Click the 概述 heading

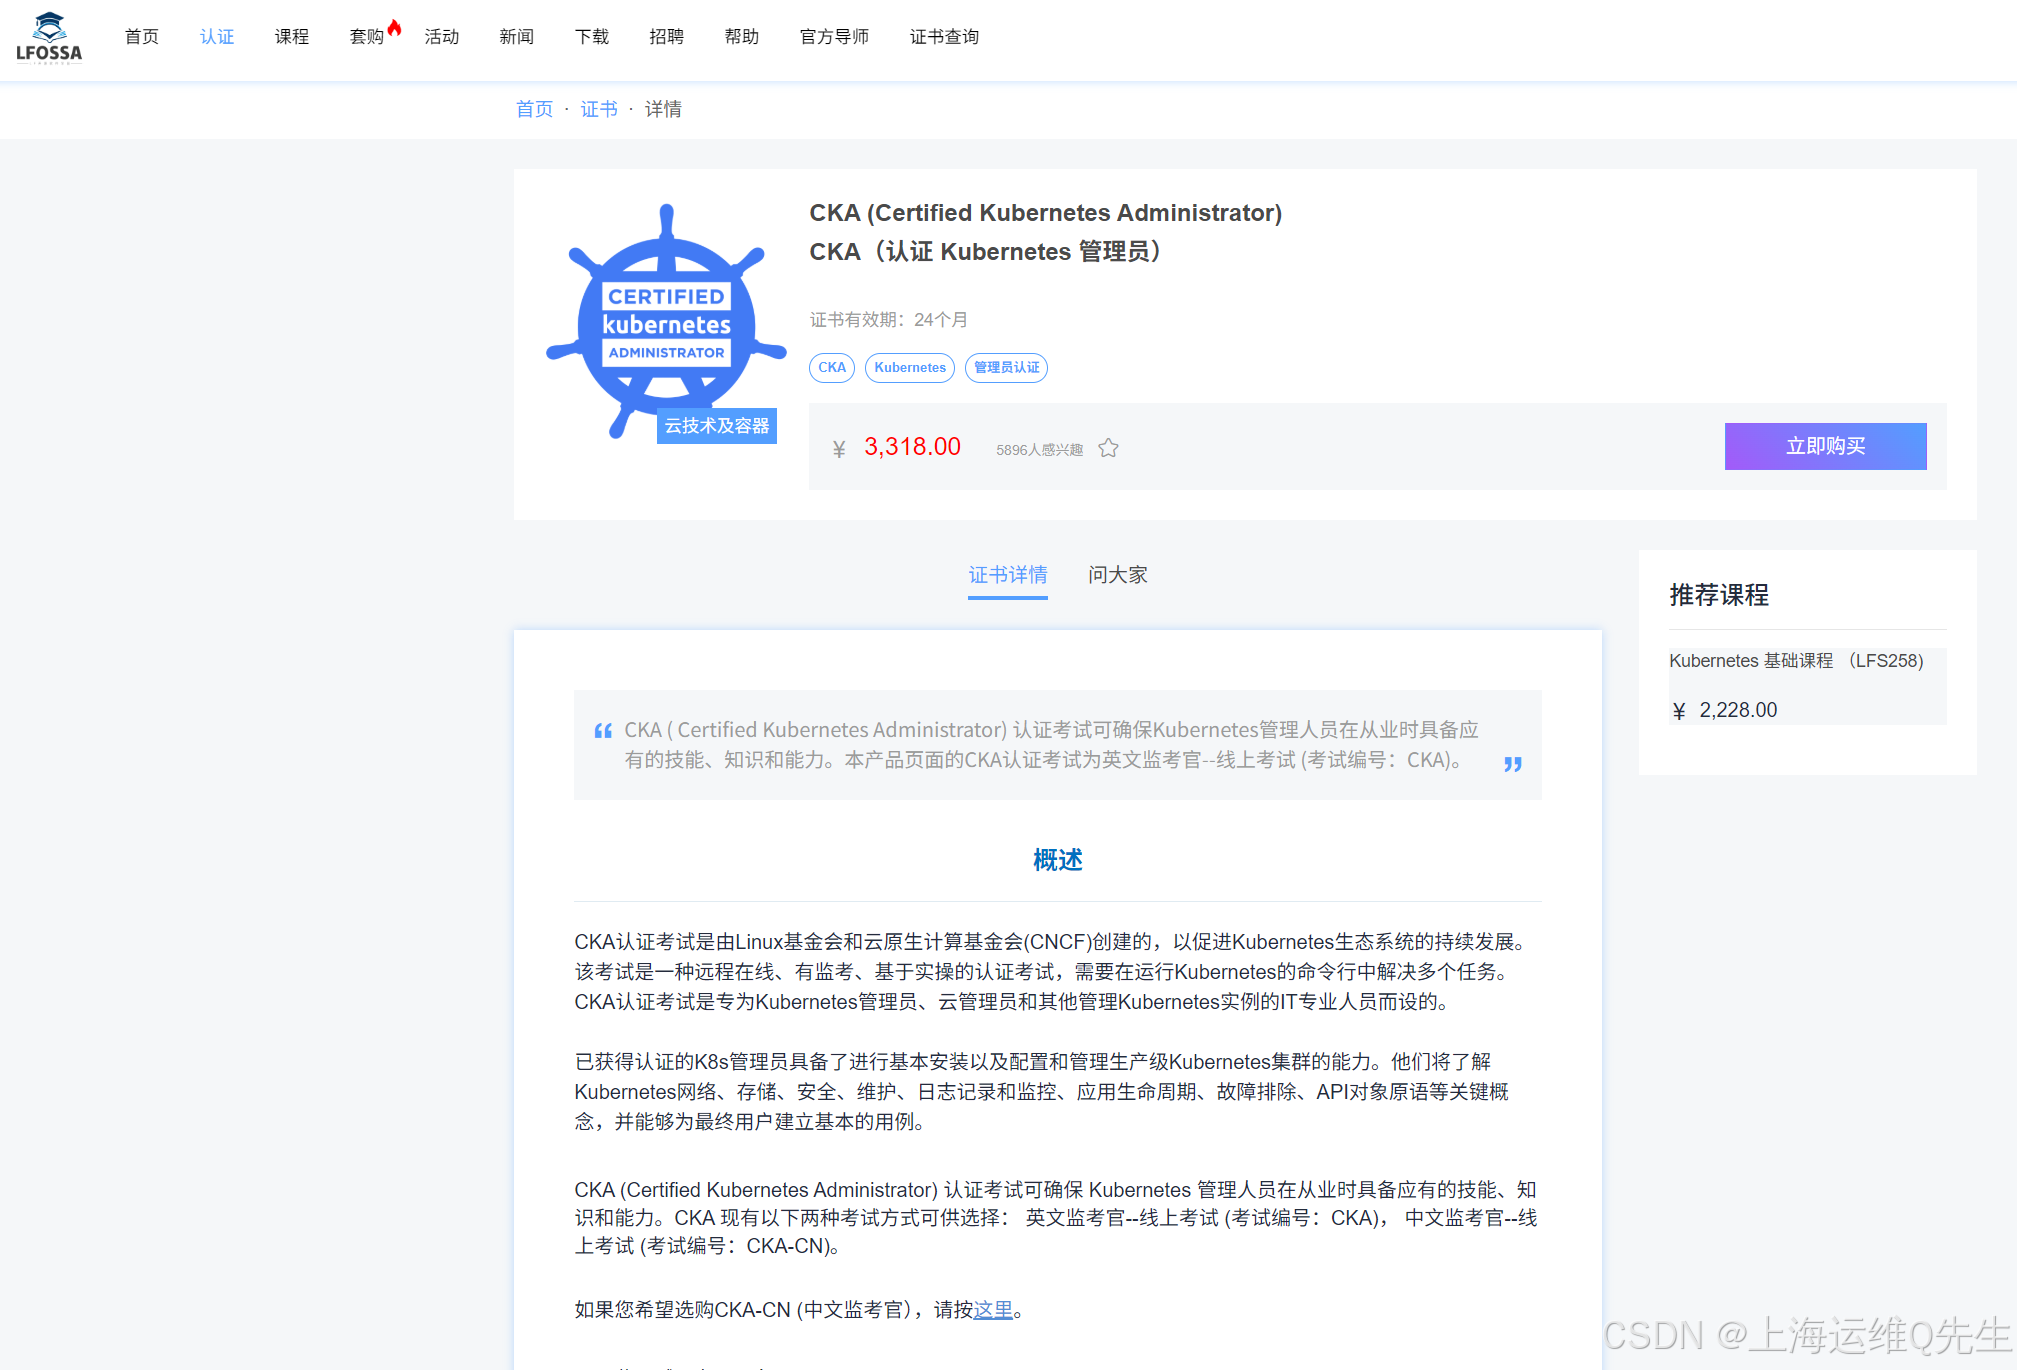1058,860
